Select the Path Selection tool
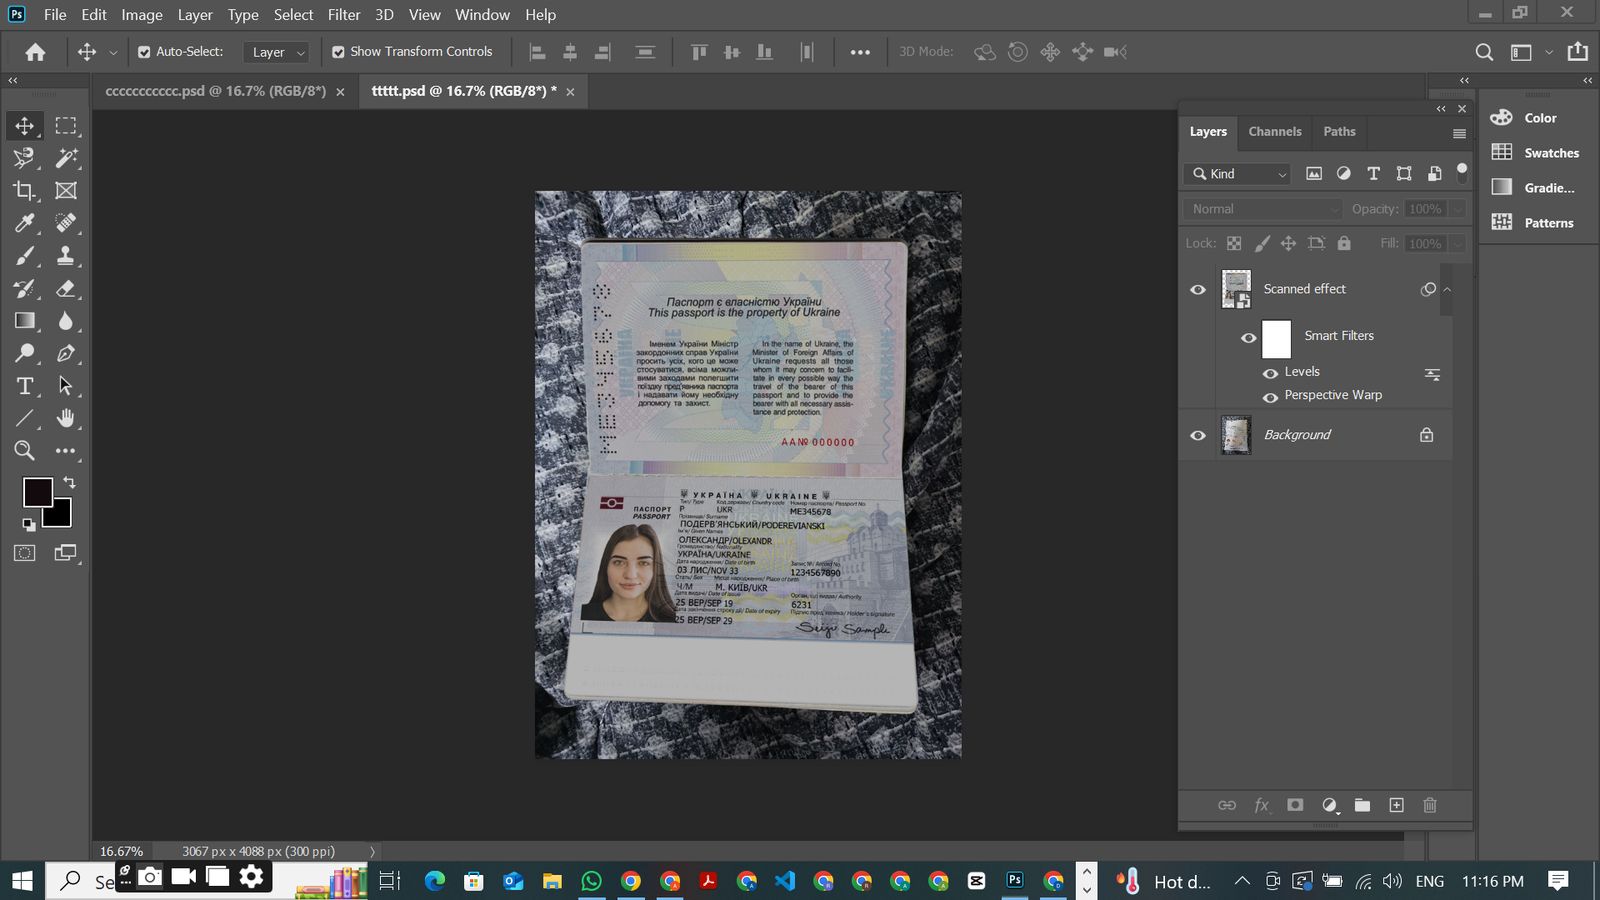 tap(66, 386)
